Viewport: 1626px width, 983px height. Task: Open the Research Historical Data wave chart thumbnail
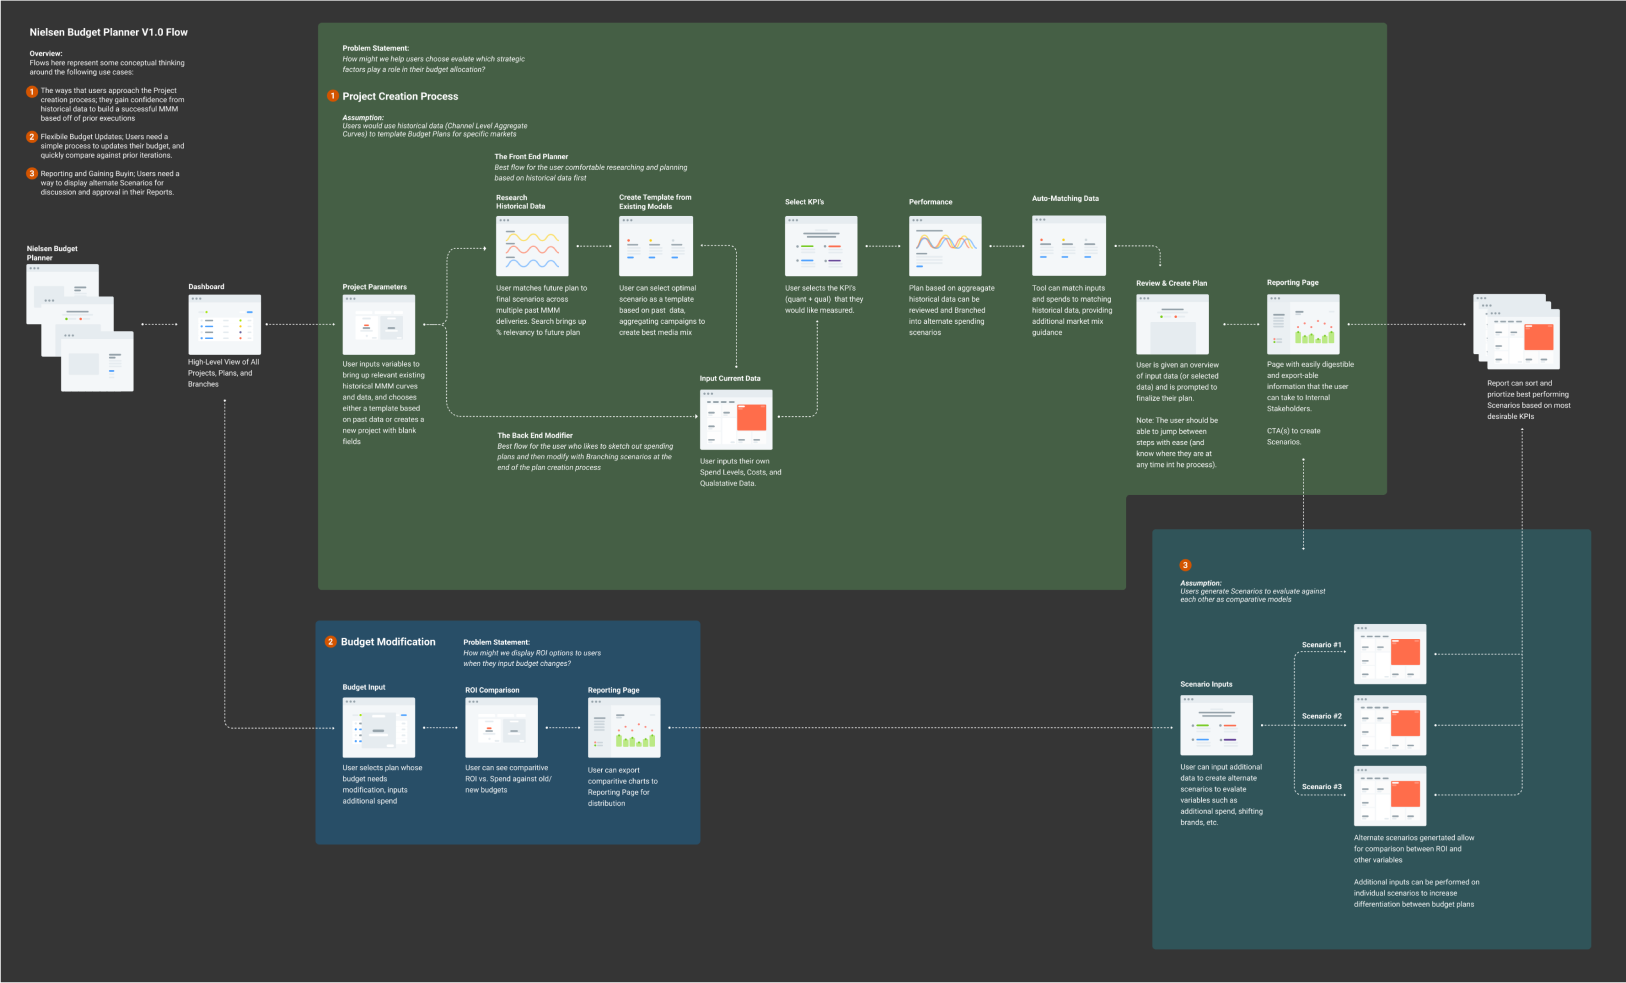point(532,246)
